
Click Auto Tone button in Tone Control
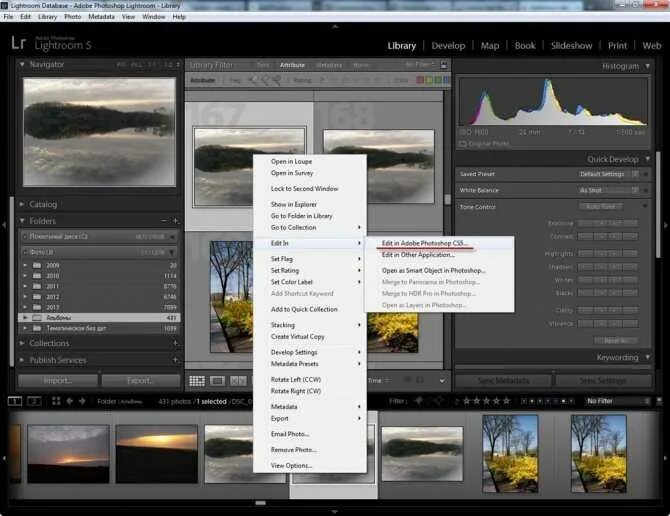[x=600, y=207]
